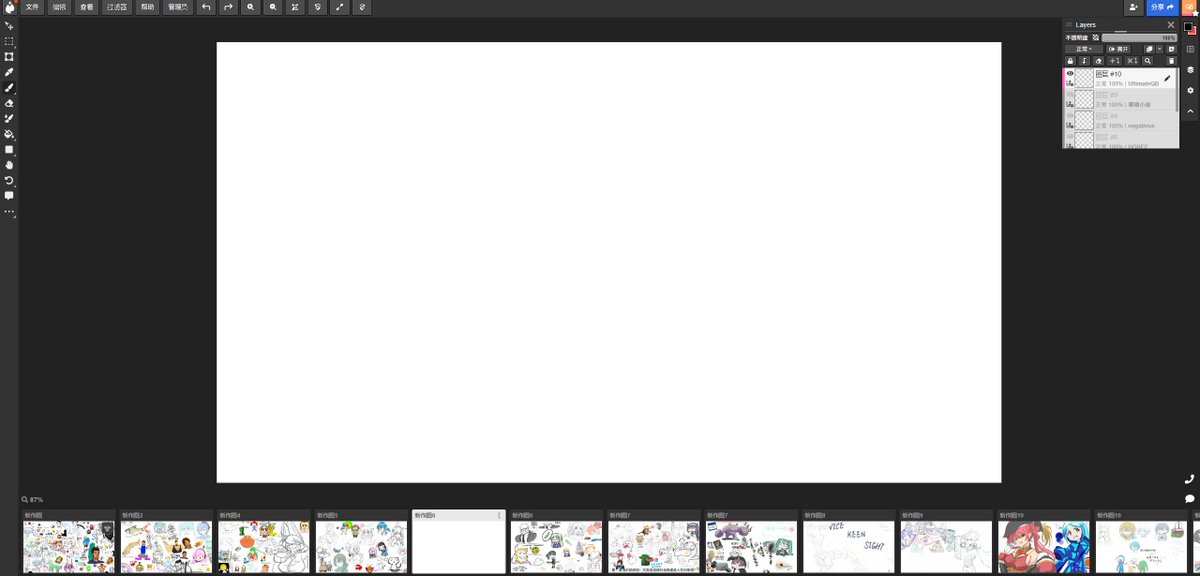Click the black primary color swatch
The height and width of the screenshot is (576, 1200).
(x=1188, y=26)
